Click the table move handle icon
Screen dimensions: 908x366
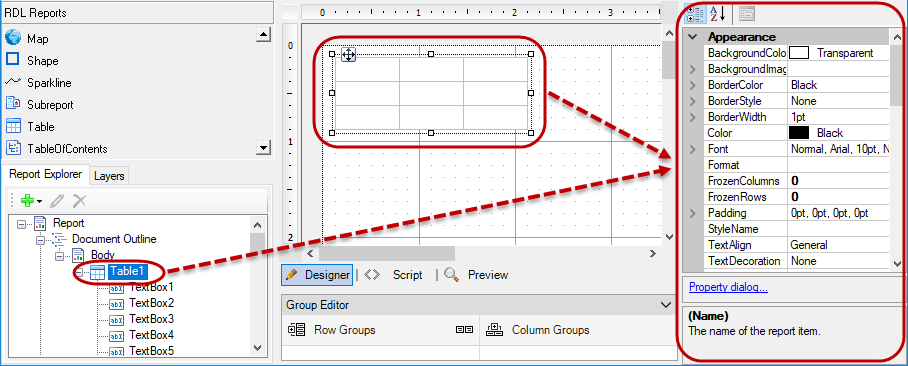point(348,55)
